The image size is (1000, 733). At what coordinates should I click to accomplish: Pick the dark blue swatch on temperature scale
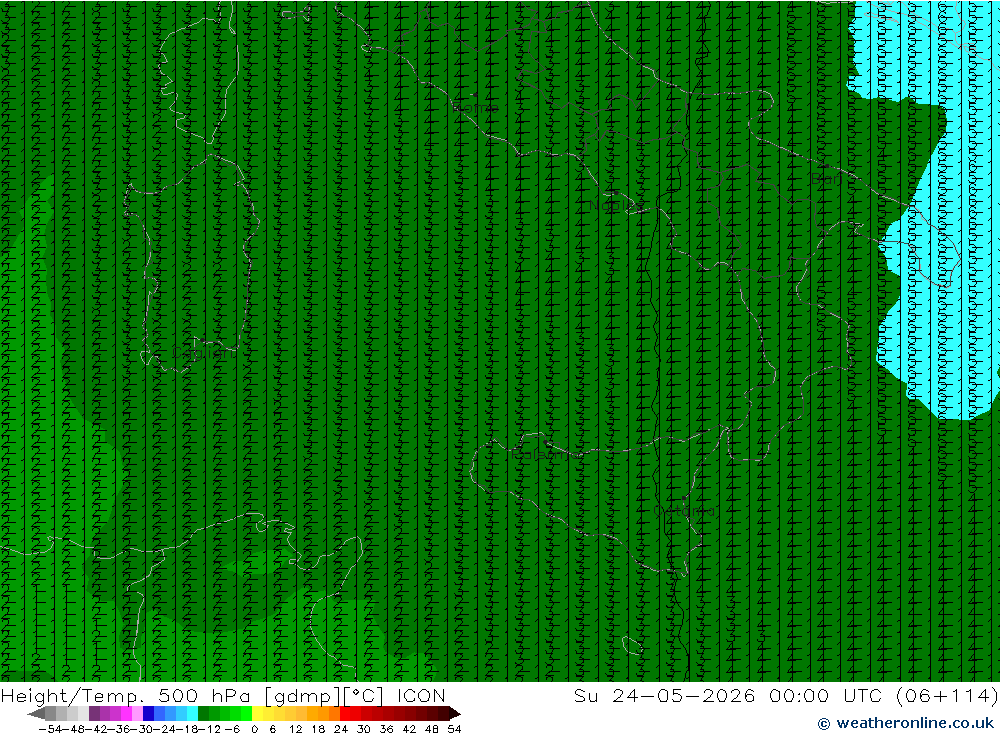click(x=148, y=713)
